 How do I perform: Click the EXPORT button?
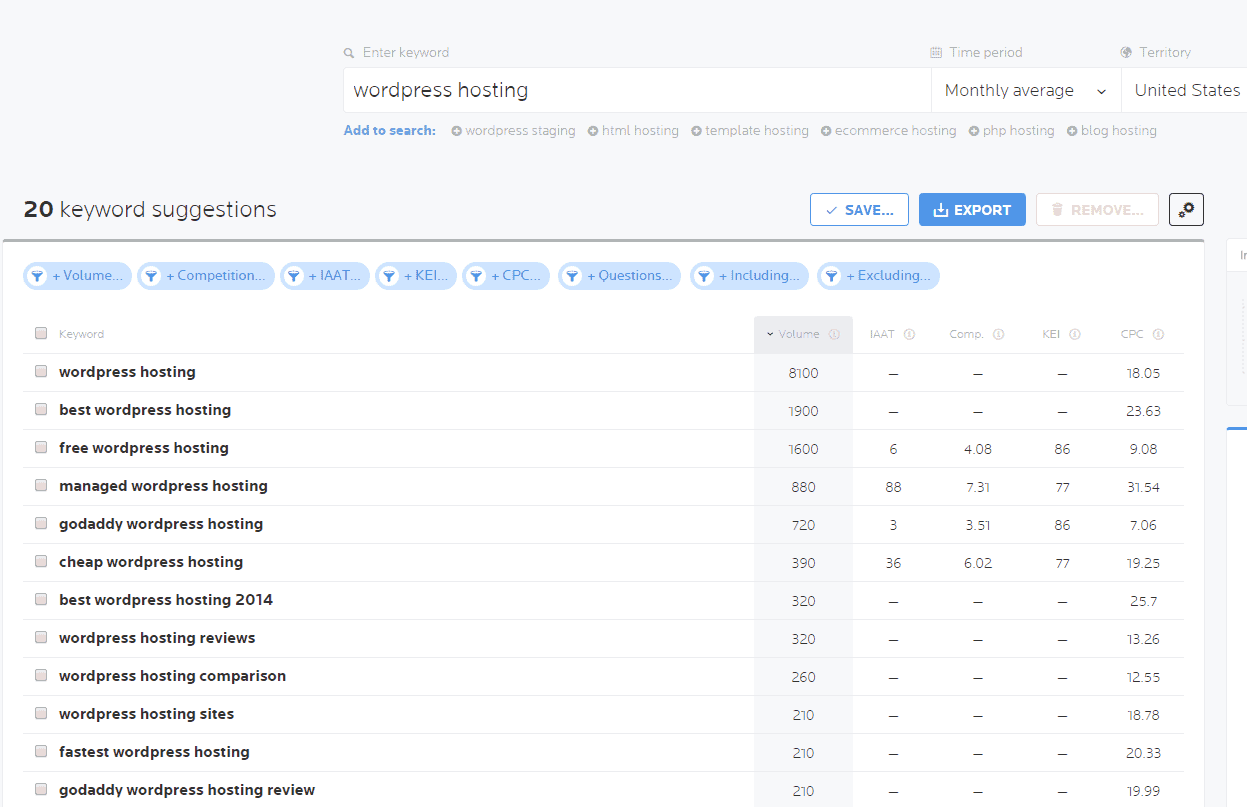tap(972, 210)
